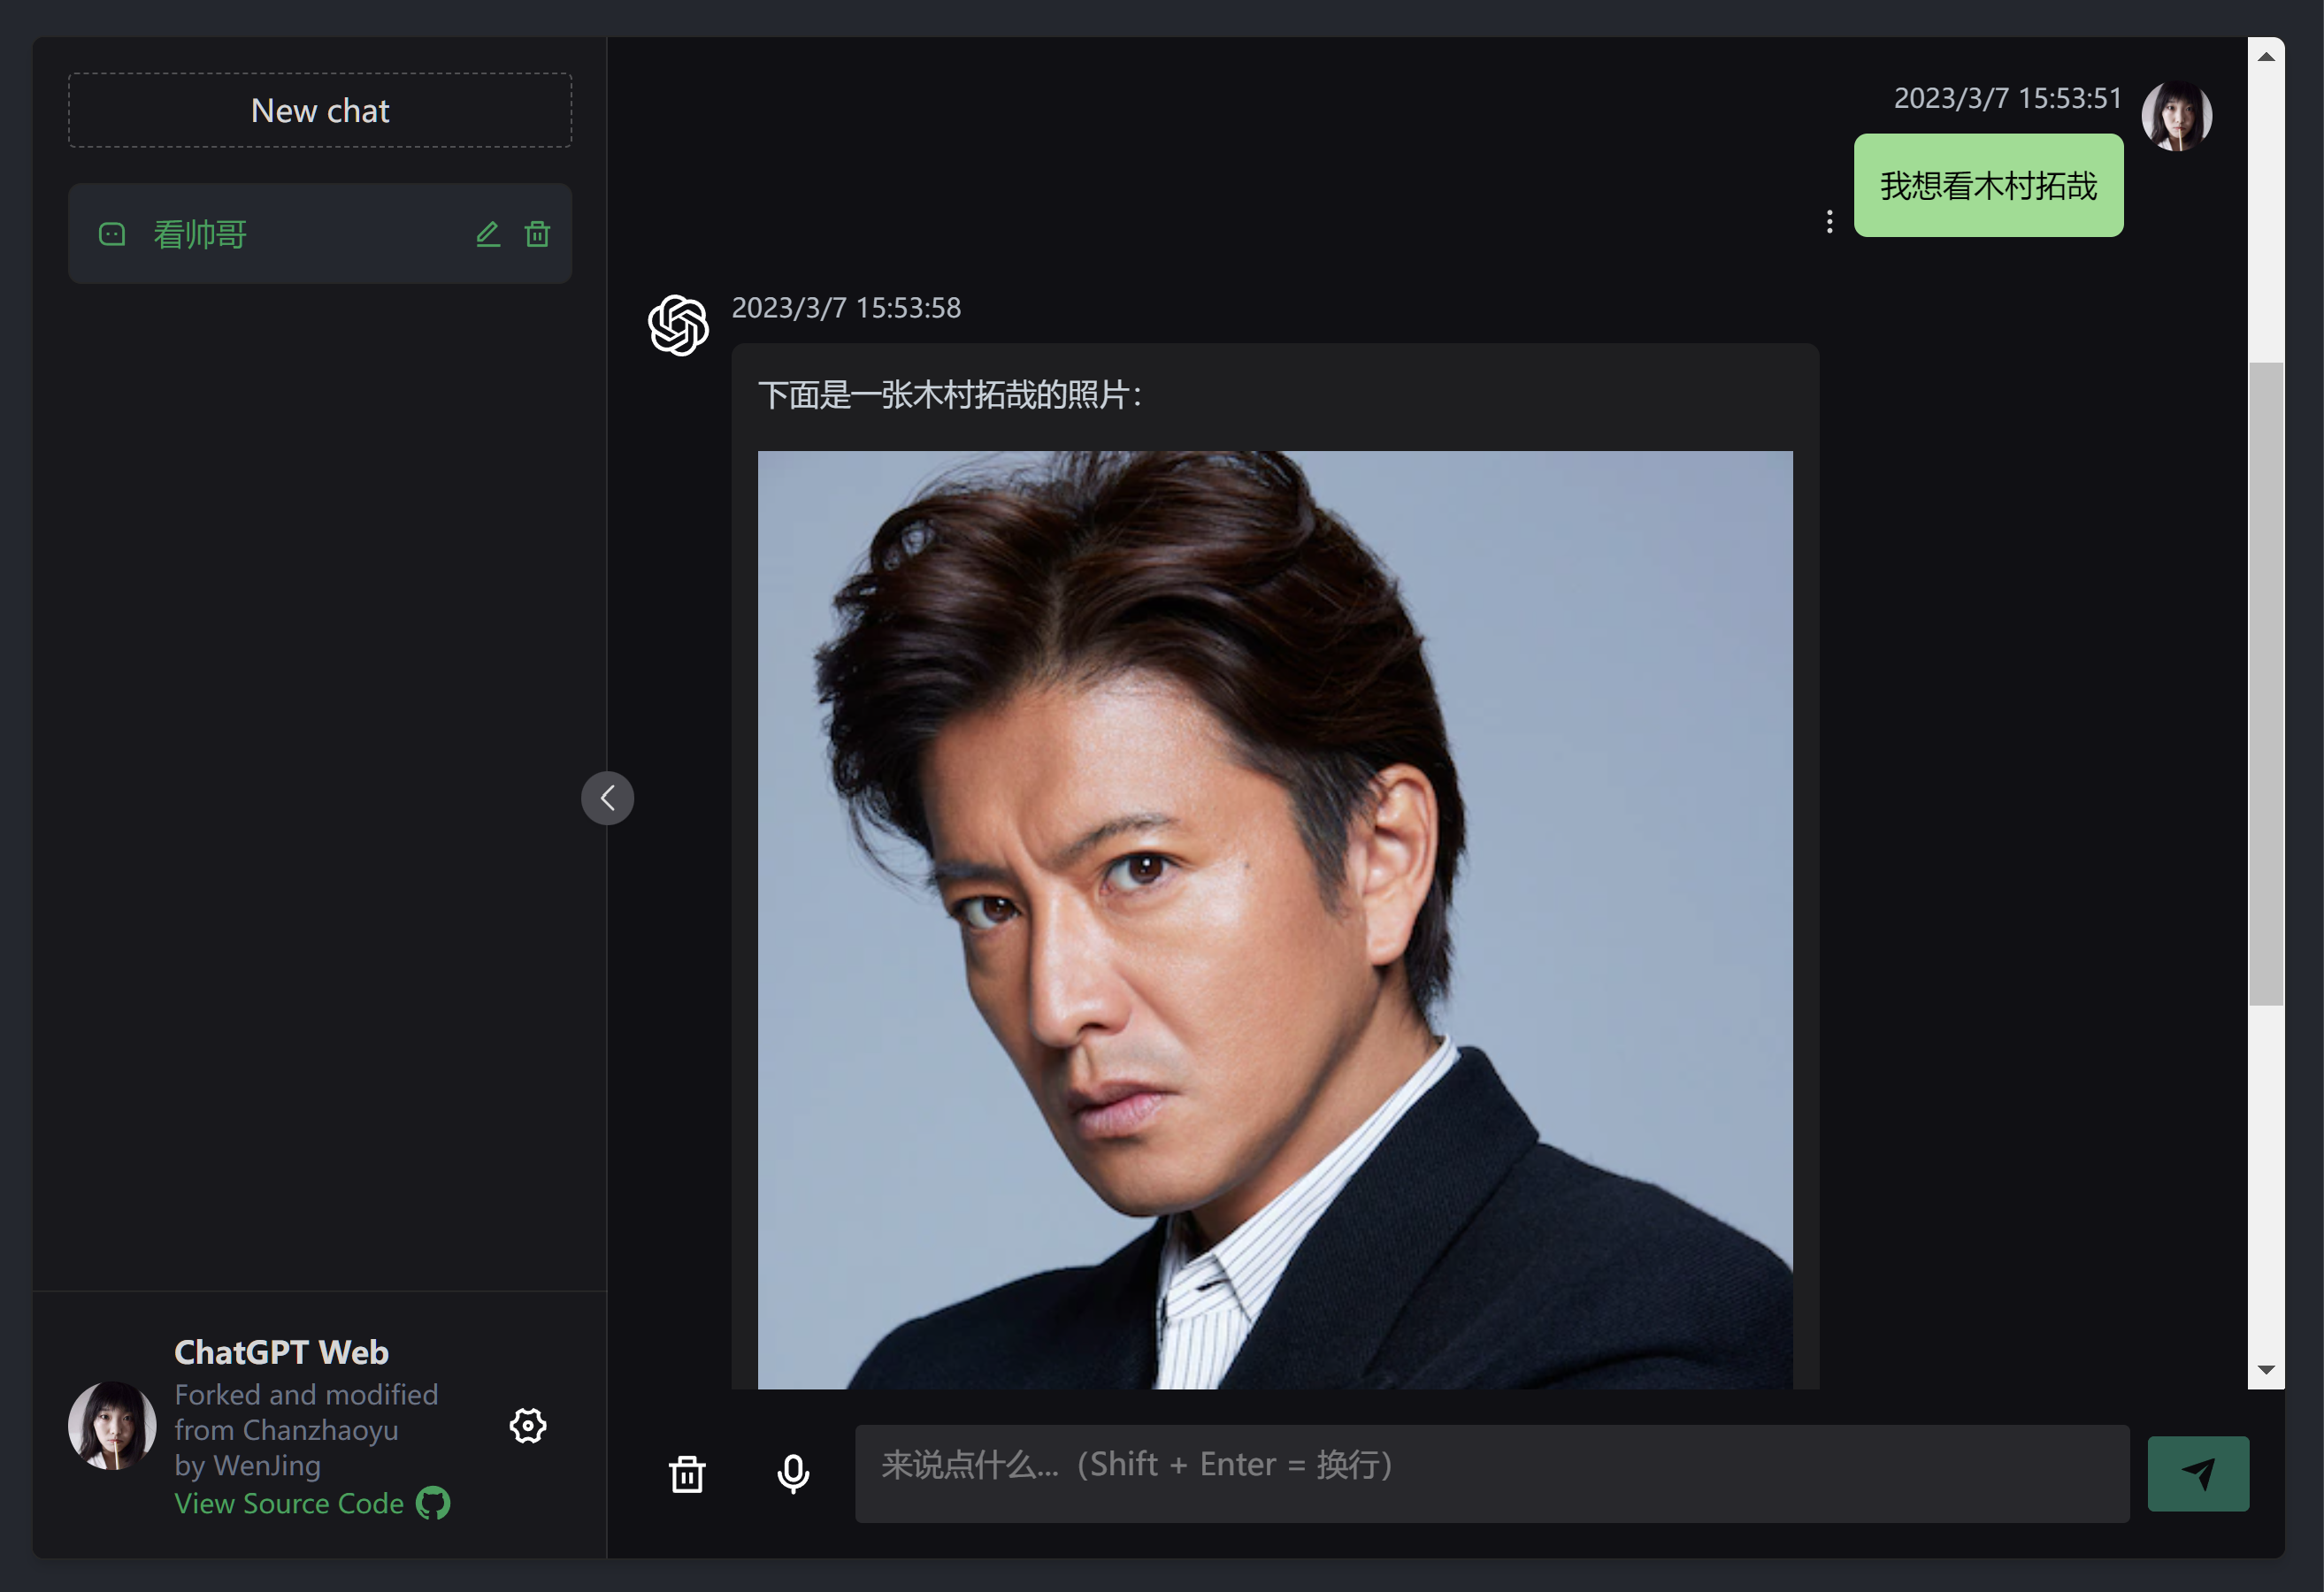Start a New chat
Image resolution: width=2324 pixels, height=1592 pixels.
[320, 110]
